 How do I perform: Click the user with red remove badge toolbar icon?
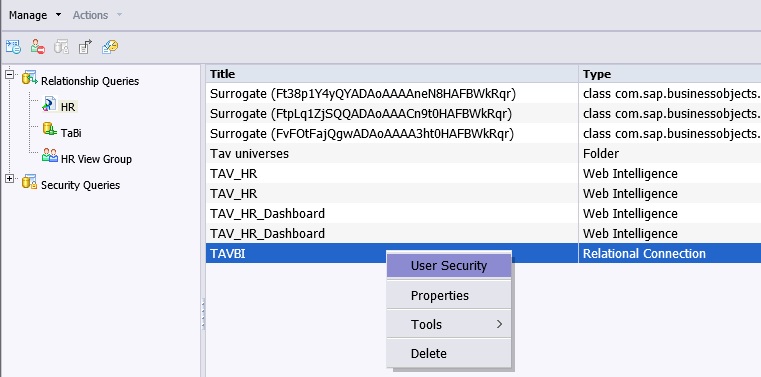click(37, 47)
